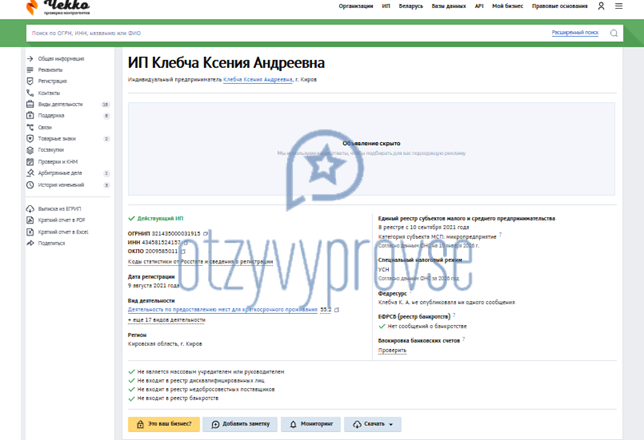Click the Поделиться share icon
Viewport: 644px width, 440px height.
tap(30, 243)
